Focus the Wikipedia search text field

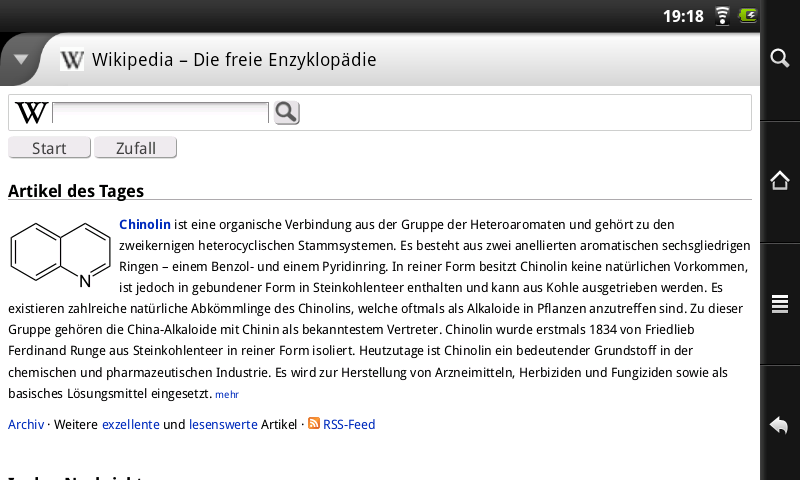(161, 113)
